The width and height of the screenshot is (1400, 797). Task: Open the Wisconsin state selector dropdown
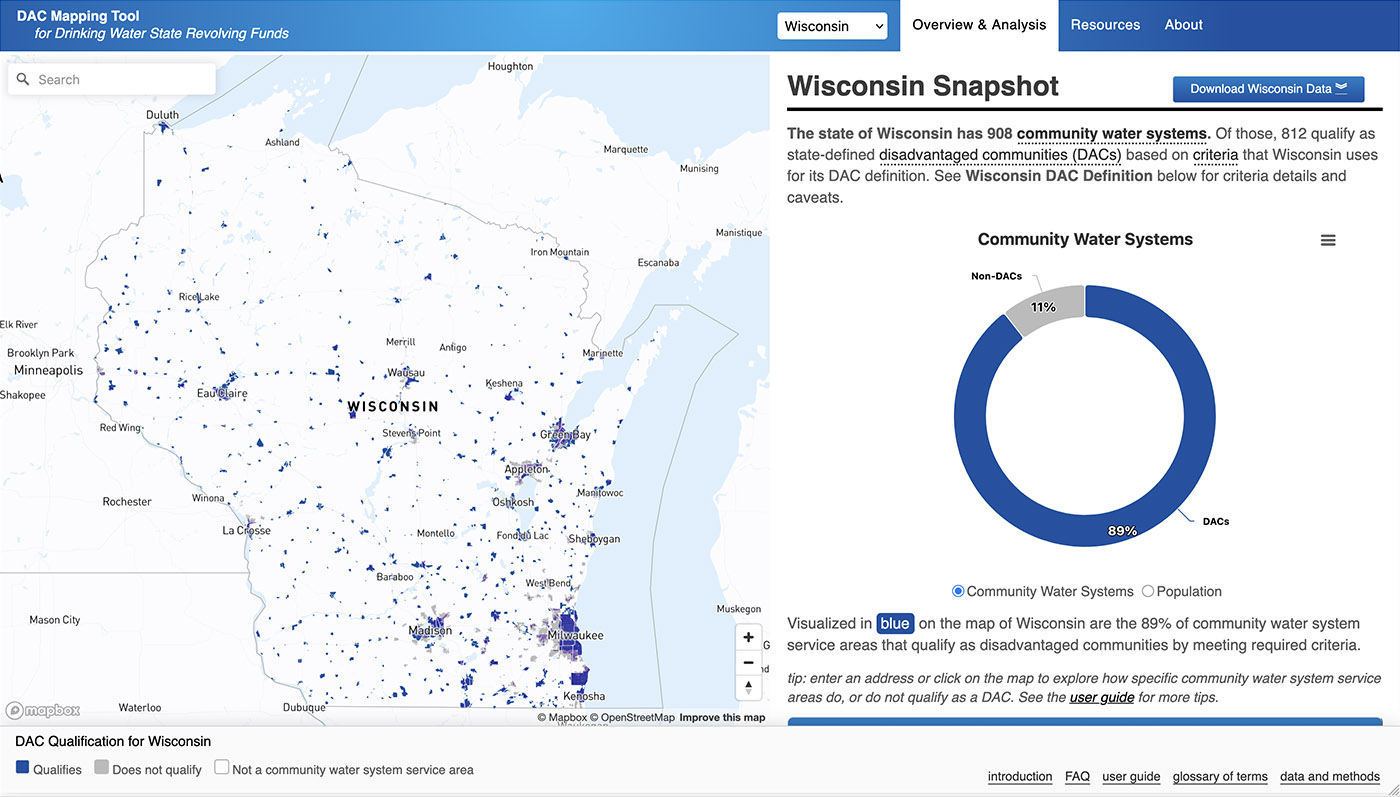832,26
